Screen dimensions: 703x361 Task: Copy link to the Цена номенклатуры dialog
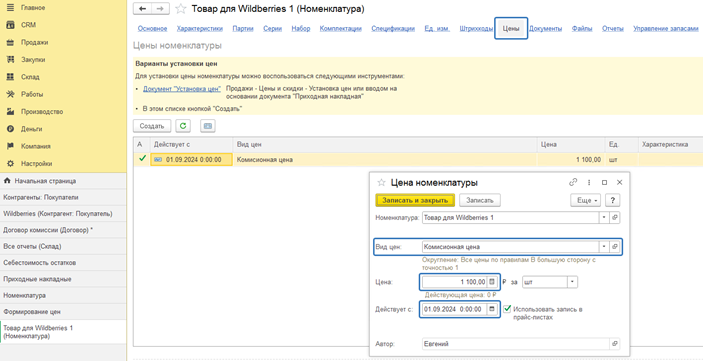573,183
